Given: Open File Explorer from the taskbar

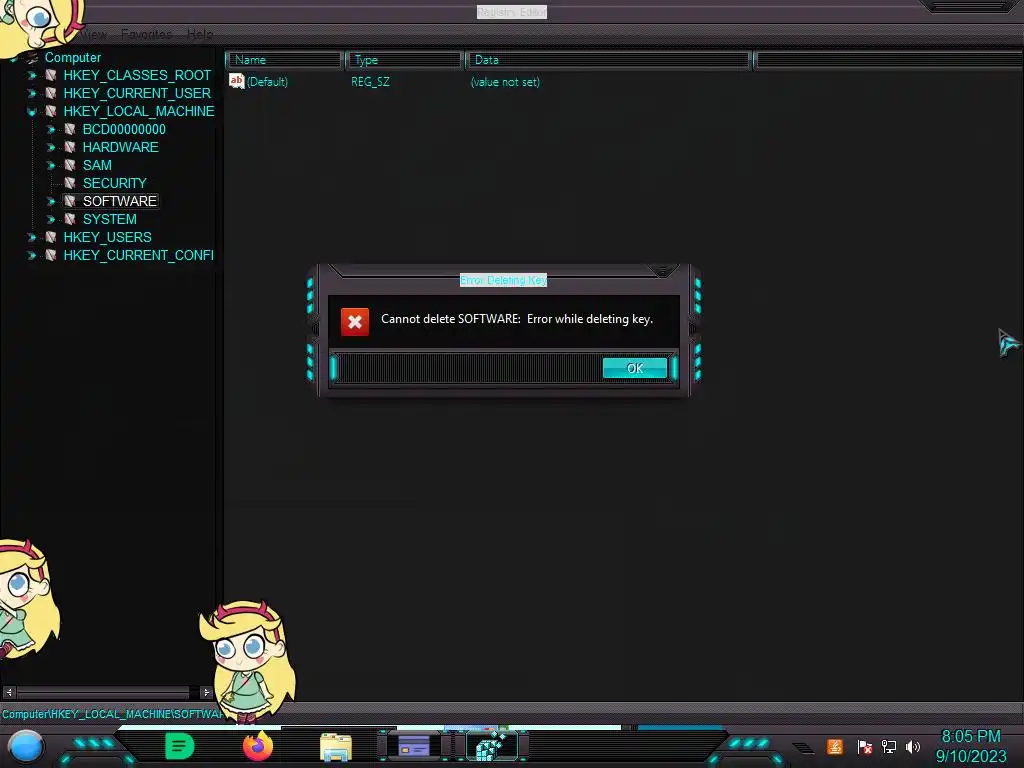Looking at the screenshot, I should click(x=336, y=747).
